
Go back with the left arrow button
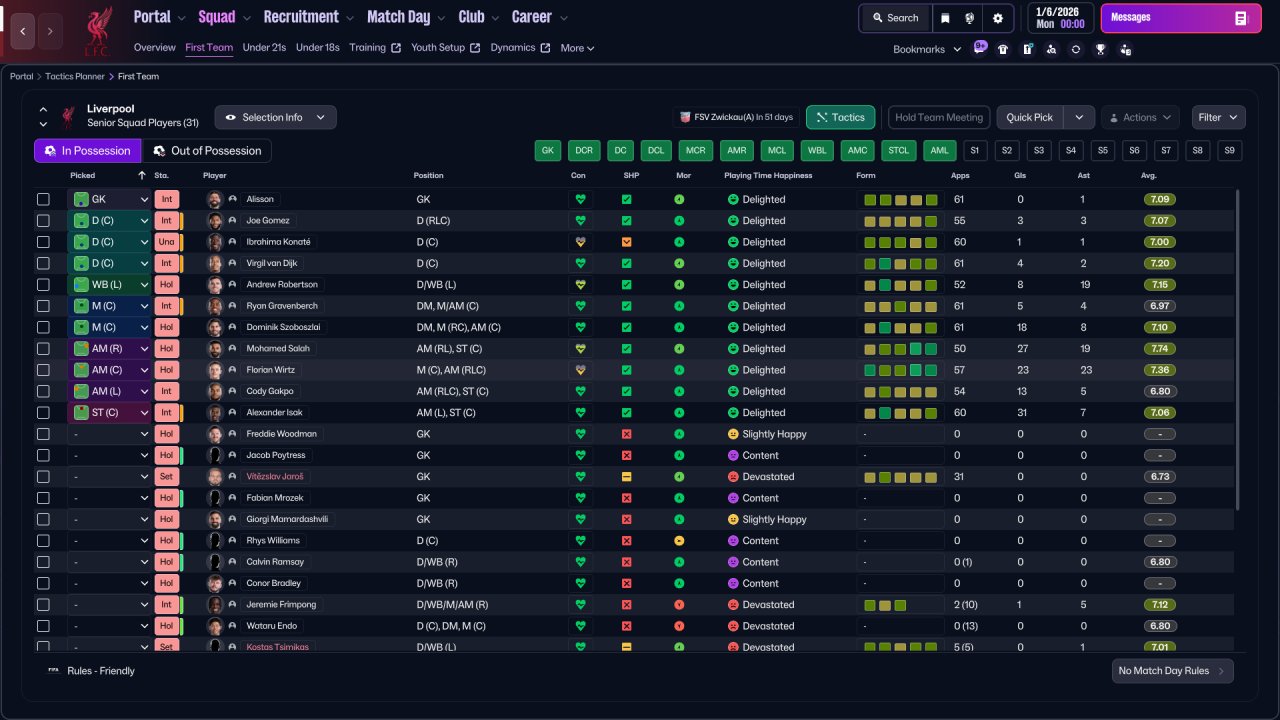[23, 32]
